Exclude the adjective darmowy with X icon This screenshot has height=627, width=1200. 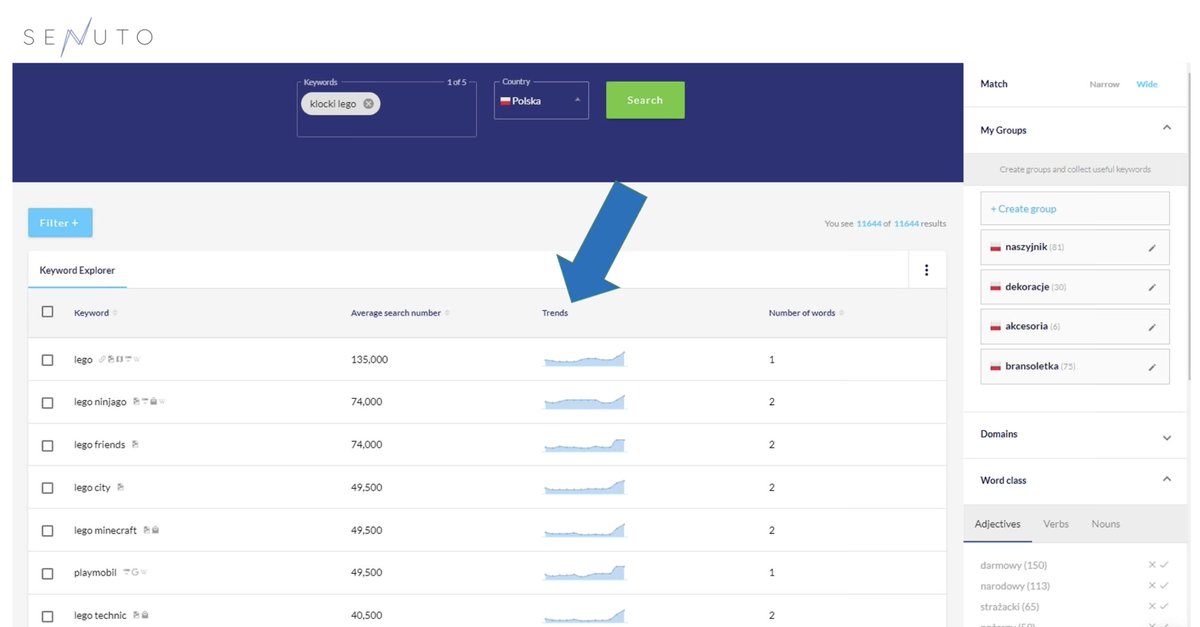coord(1152,565)
